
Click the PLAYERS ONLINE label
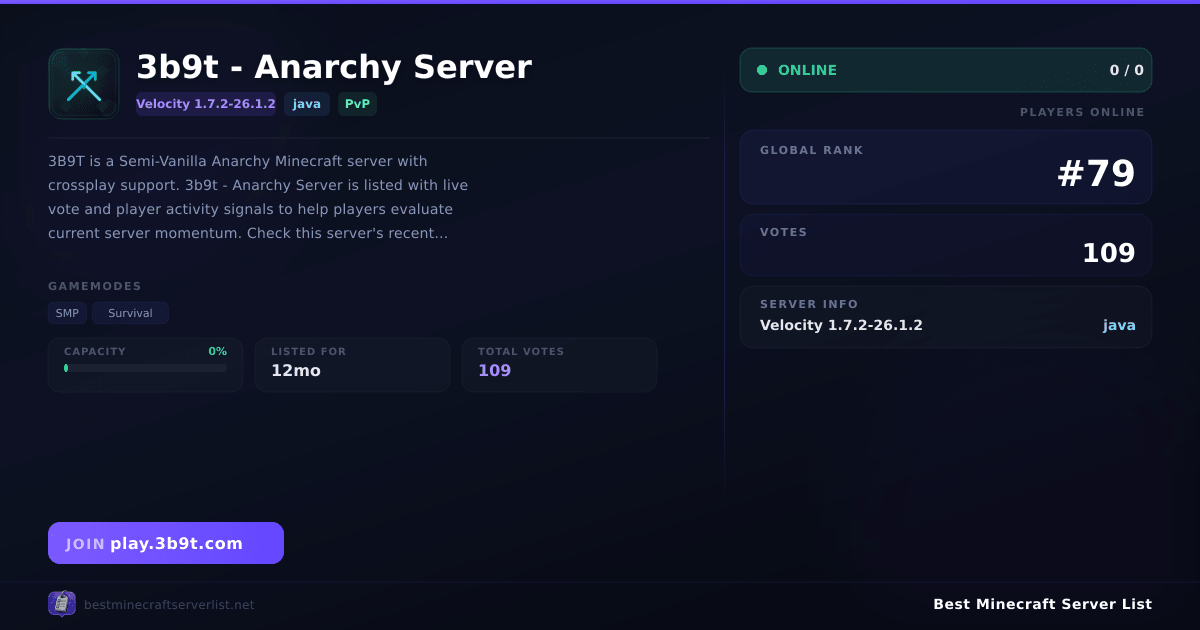point(1082,112)
